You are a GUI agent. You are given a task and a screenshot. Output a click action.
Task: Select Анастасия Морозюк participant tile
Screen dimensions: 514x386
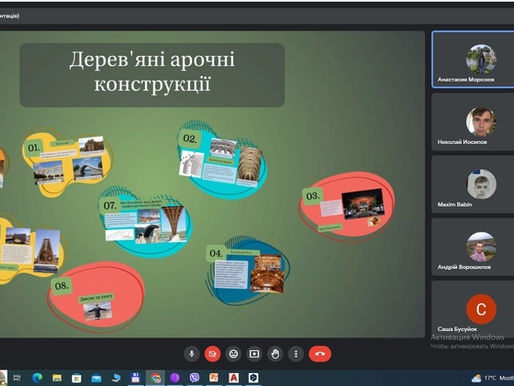coord(473,59)
